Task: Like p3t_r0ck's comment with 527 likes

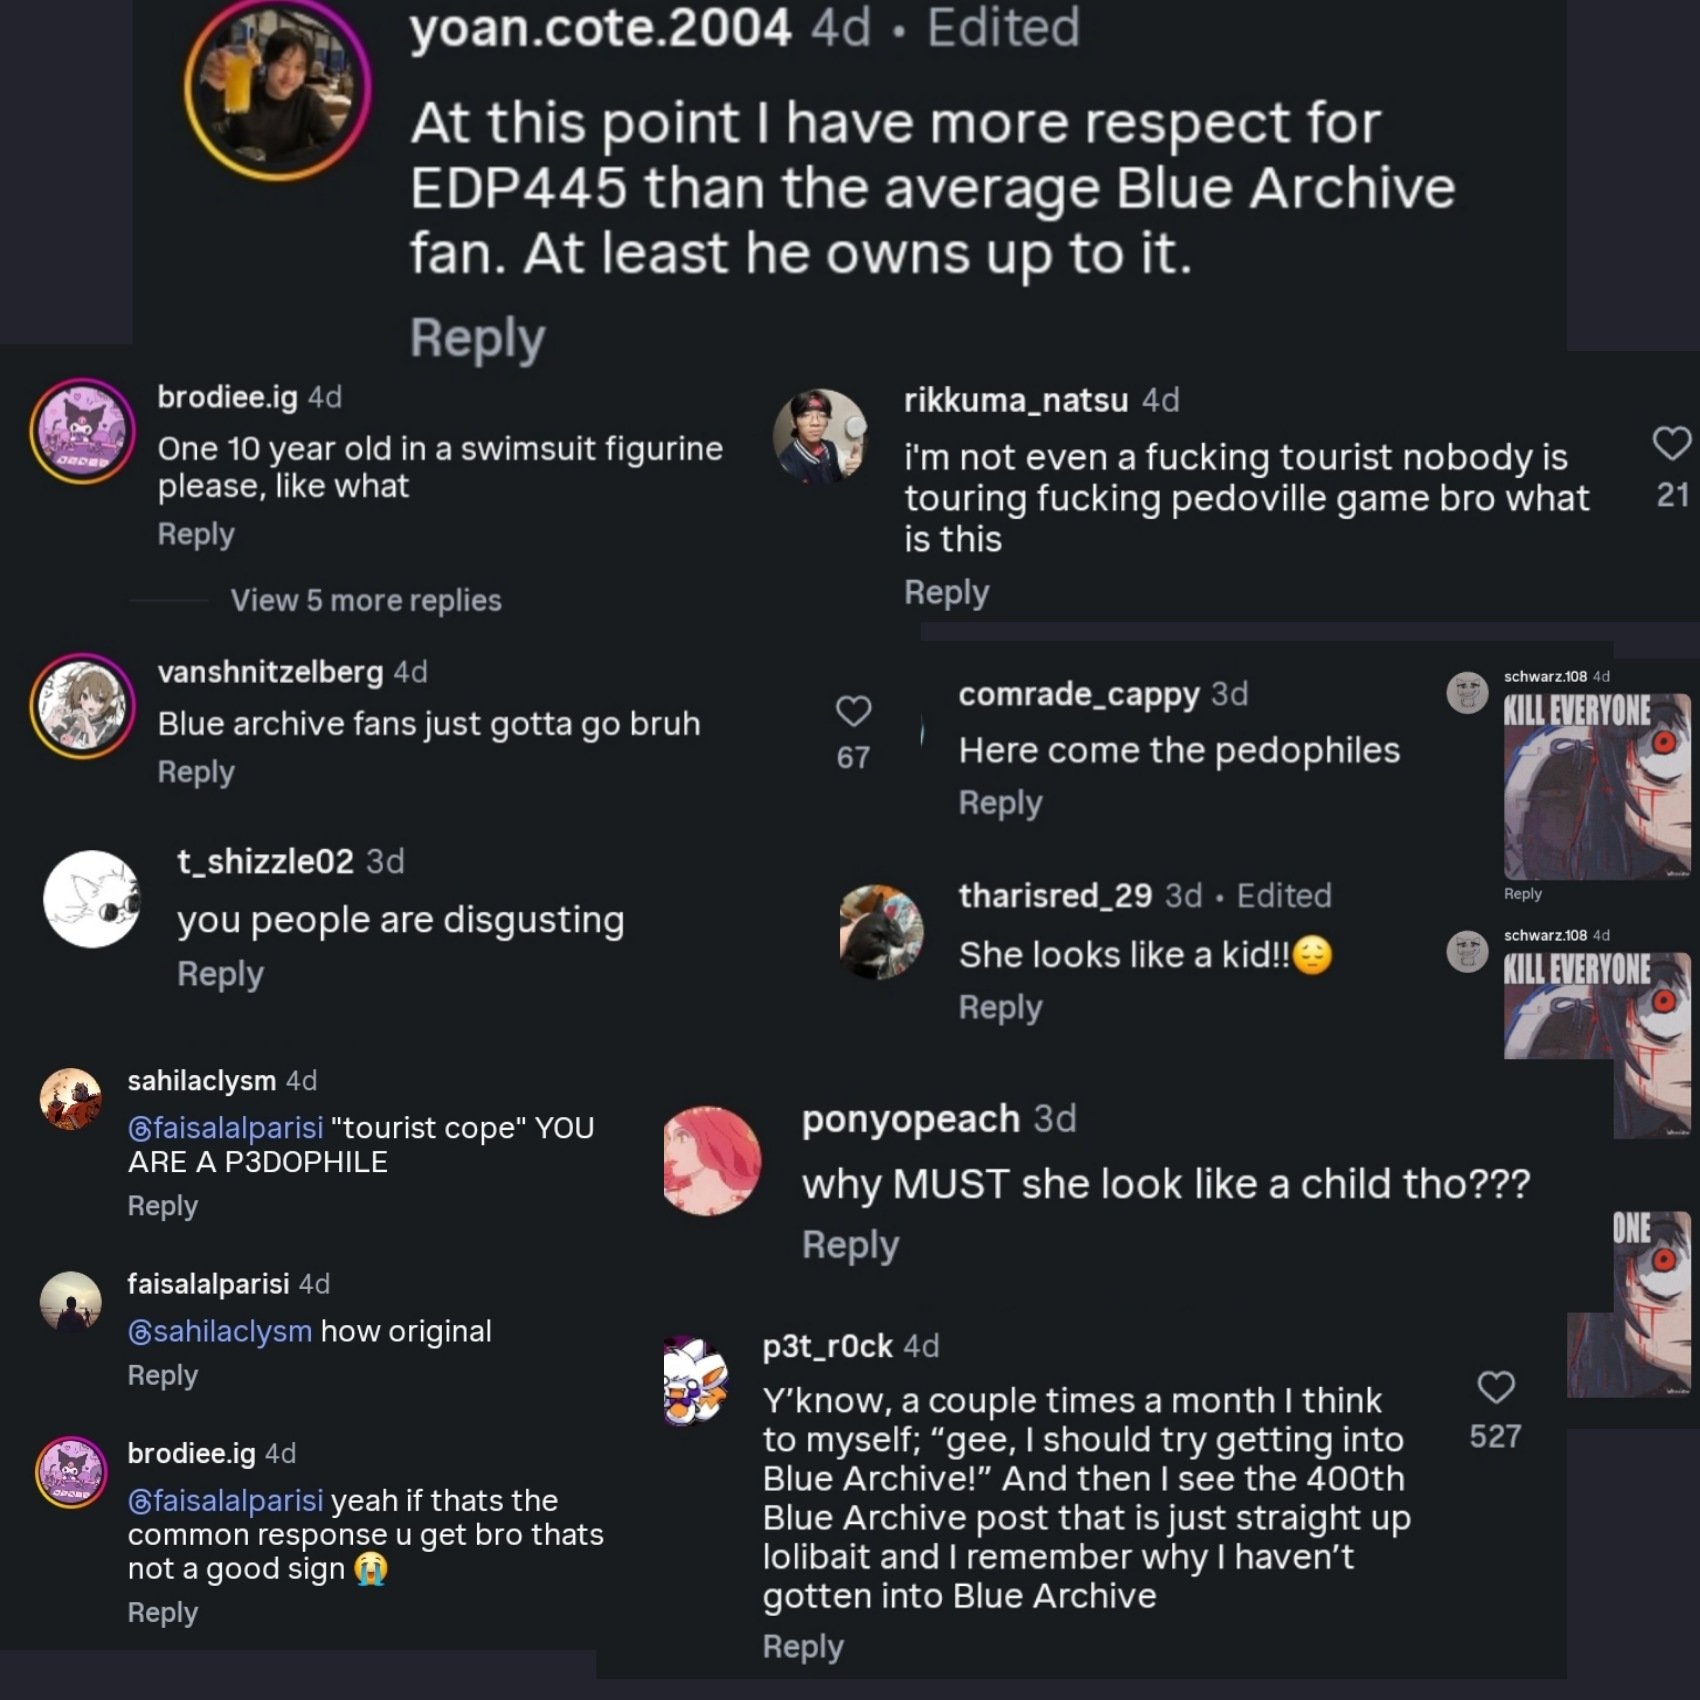Action: [x=1495, y=1387]
